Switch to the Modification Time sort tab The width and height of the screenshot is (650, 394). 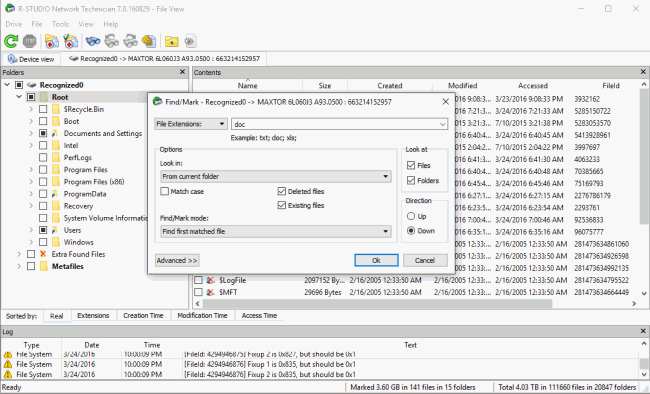(x=202, y=316)
